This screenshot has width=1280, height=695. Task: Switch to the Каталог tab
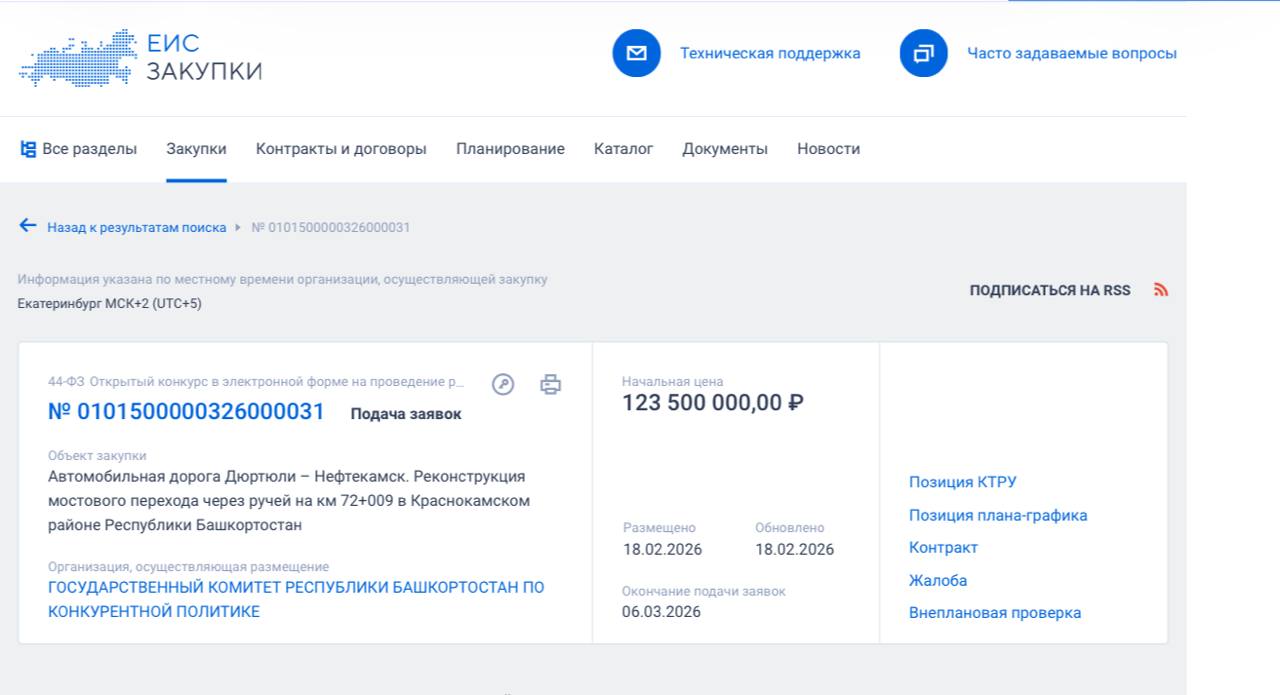click(x=623, y=148)
